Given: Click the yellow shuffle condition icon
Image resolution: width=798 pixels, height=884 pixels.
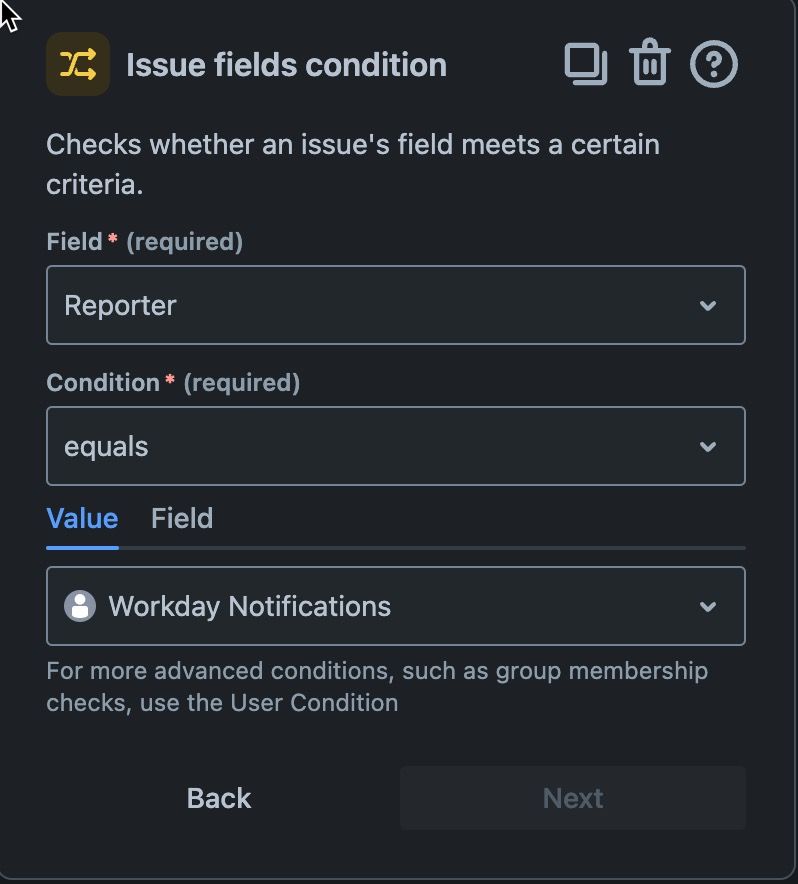Looking at the screenshot, I should coord(78,65).
